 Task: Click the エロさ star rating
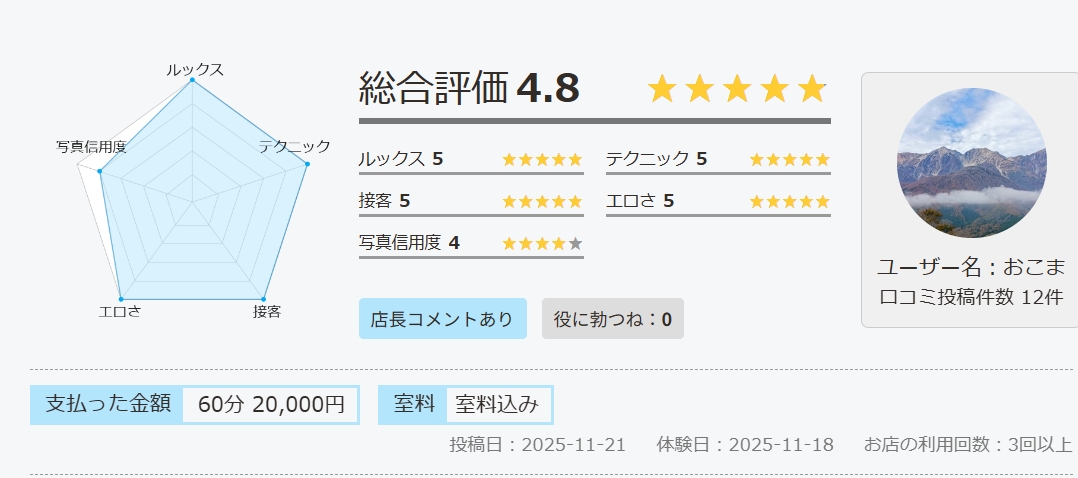pos(789,201)
